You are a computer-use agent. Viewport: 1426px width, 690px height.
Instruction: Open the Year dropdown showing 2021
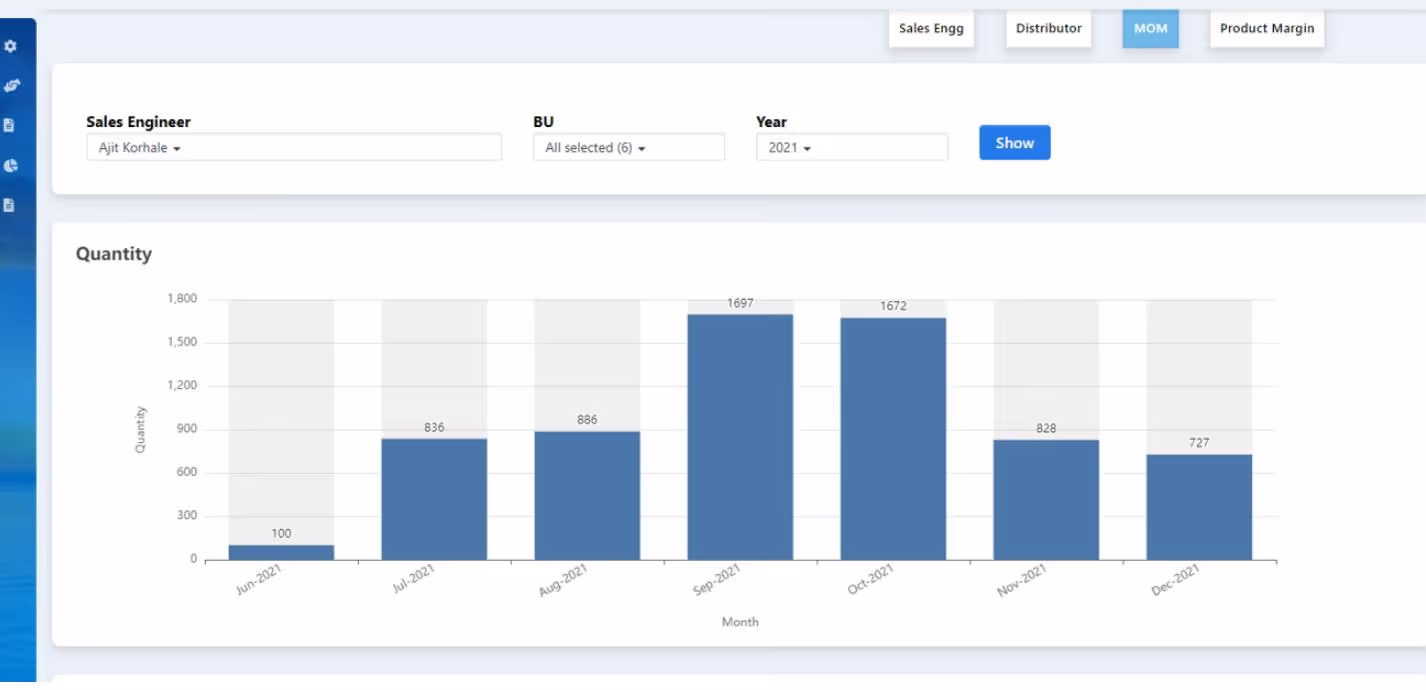point(852,147)
